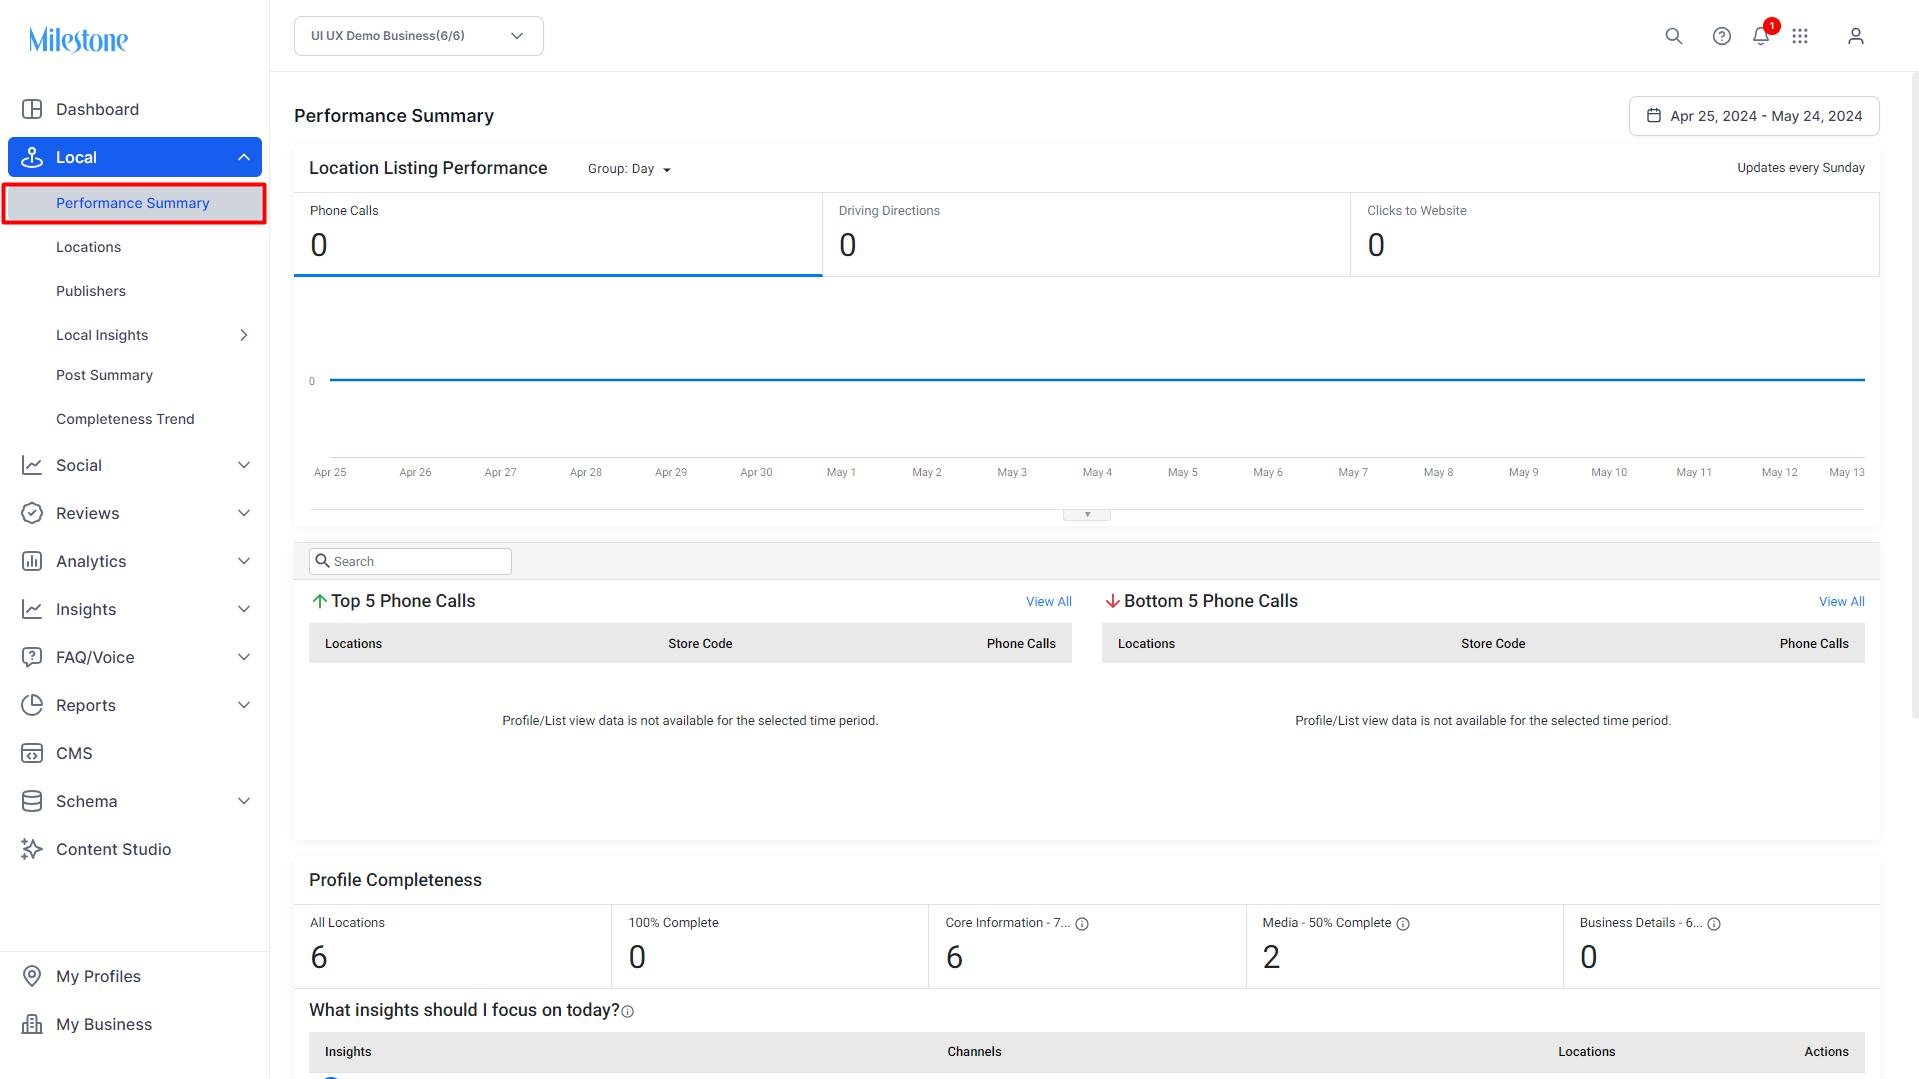Screen dimensions: 1919x1079
Task: Open the Group: Day dropdown
Action: click(x=629, y=169)
